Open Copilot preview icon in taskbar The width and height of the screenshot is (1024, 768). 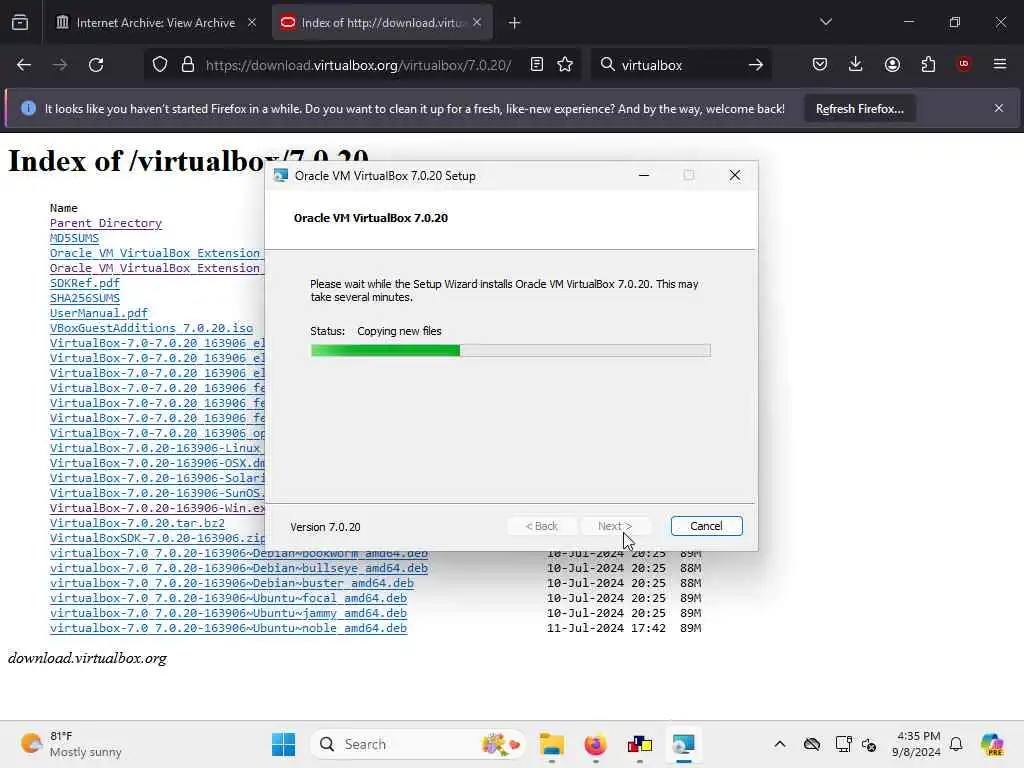coord(993,744)
